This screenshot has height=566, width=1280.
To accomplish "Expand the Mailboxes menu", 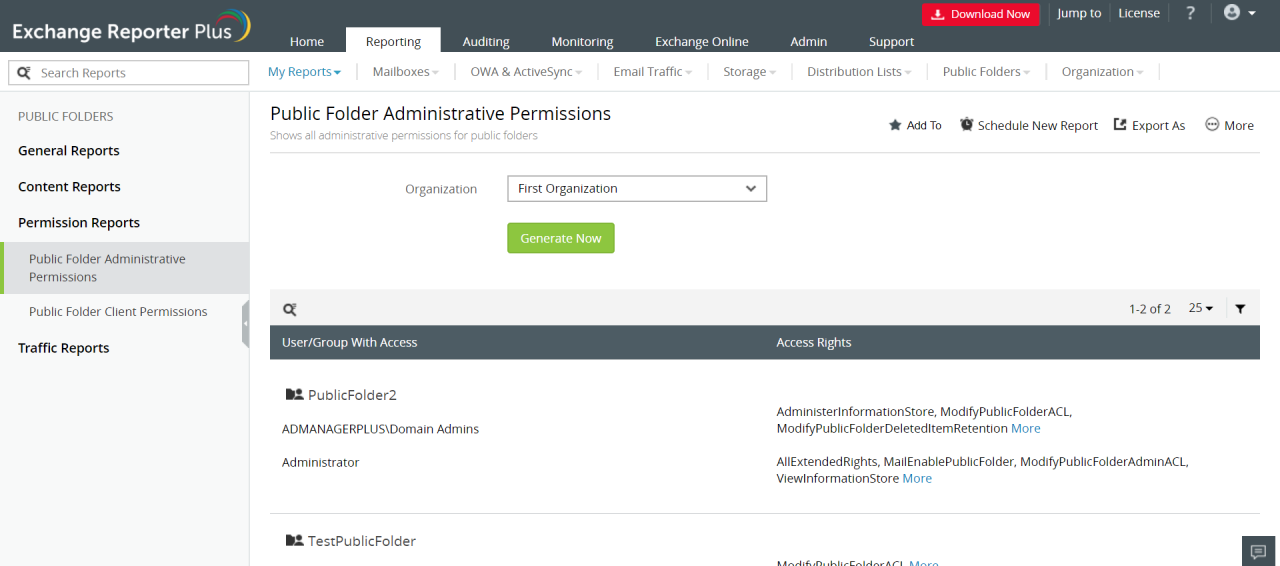I will pyautogui.click(x=406, y=72).
